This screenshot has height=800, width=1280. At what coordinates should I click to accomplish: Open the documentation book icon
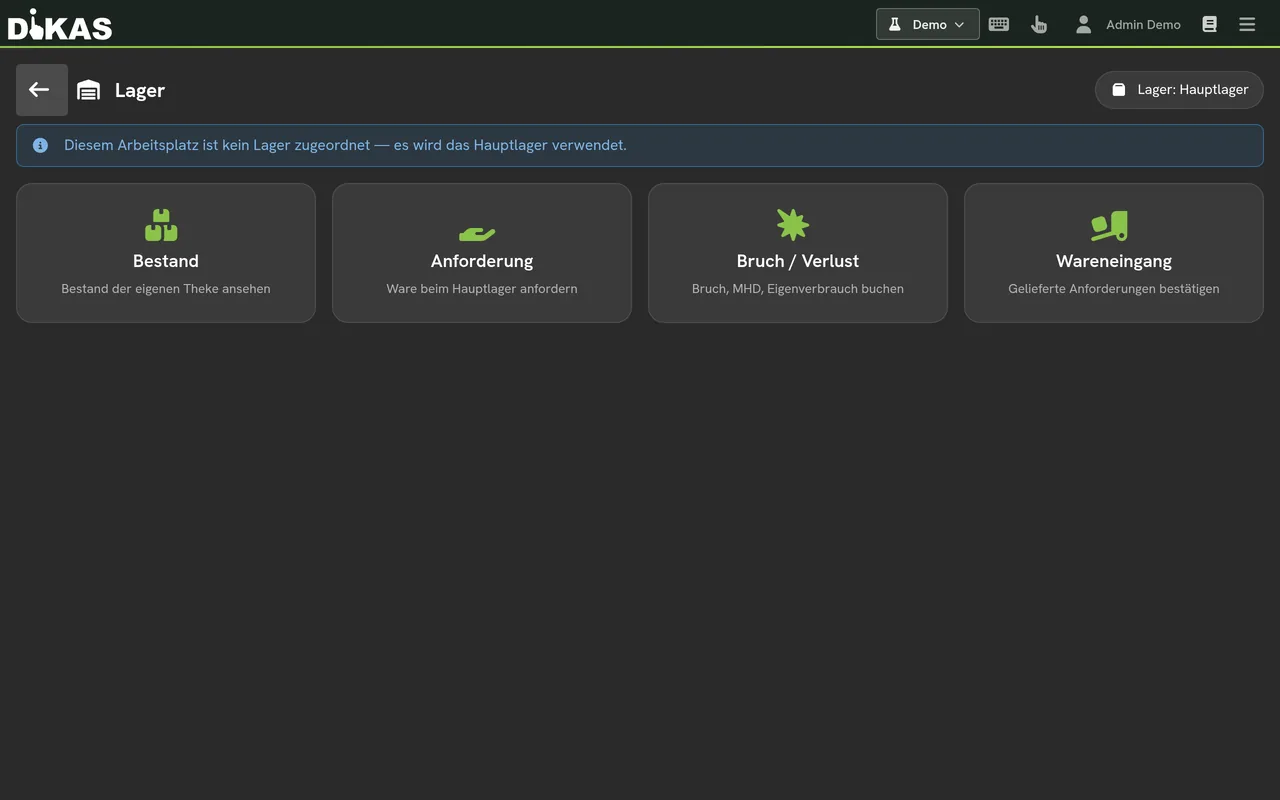(1209, 24)
